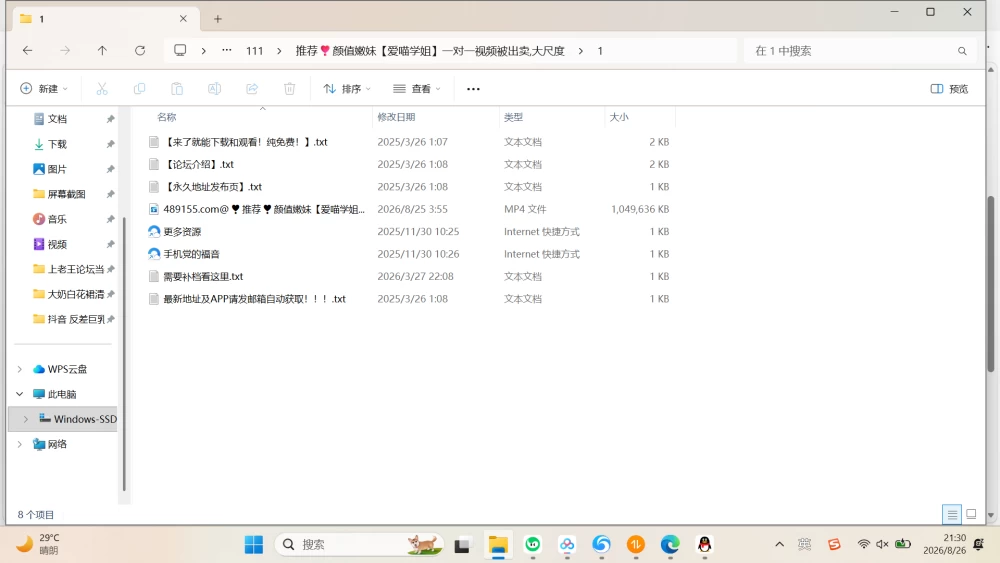This screenshot has width=1000, height=563.
Task: Launch Microsoft Edge from the taskbar
Action: pyautogui.click(x=670, y=545)
